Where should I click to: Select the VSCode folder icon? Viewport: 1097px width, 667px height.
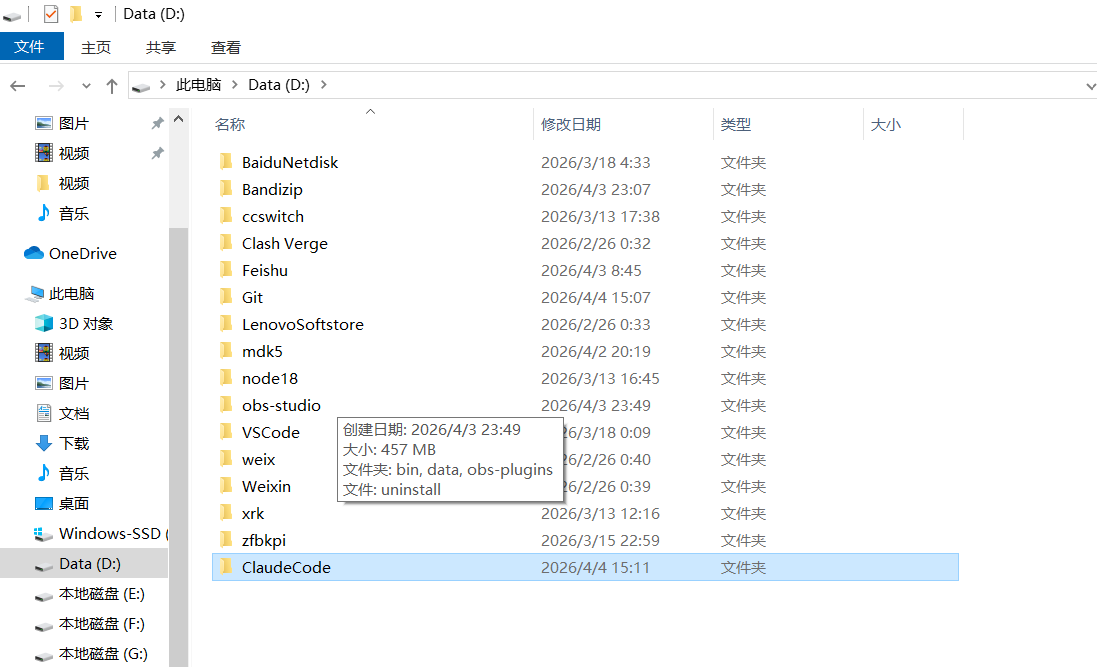(226, 432)
